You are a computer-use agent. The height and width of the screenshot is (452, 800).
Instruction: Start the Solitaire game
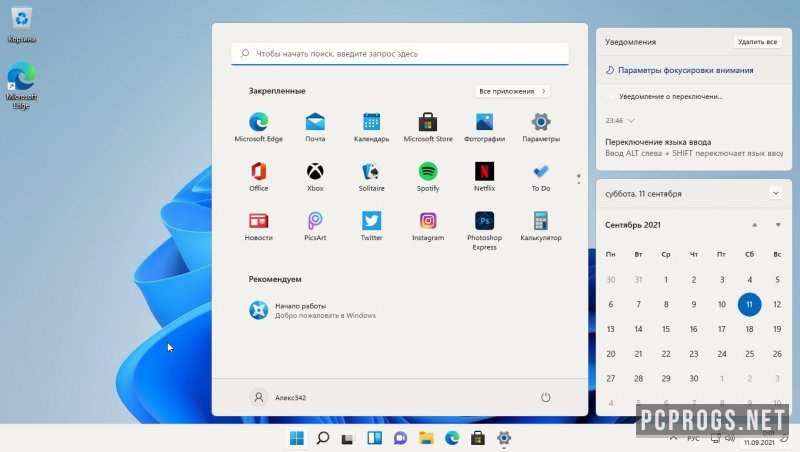pos(371,177)
